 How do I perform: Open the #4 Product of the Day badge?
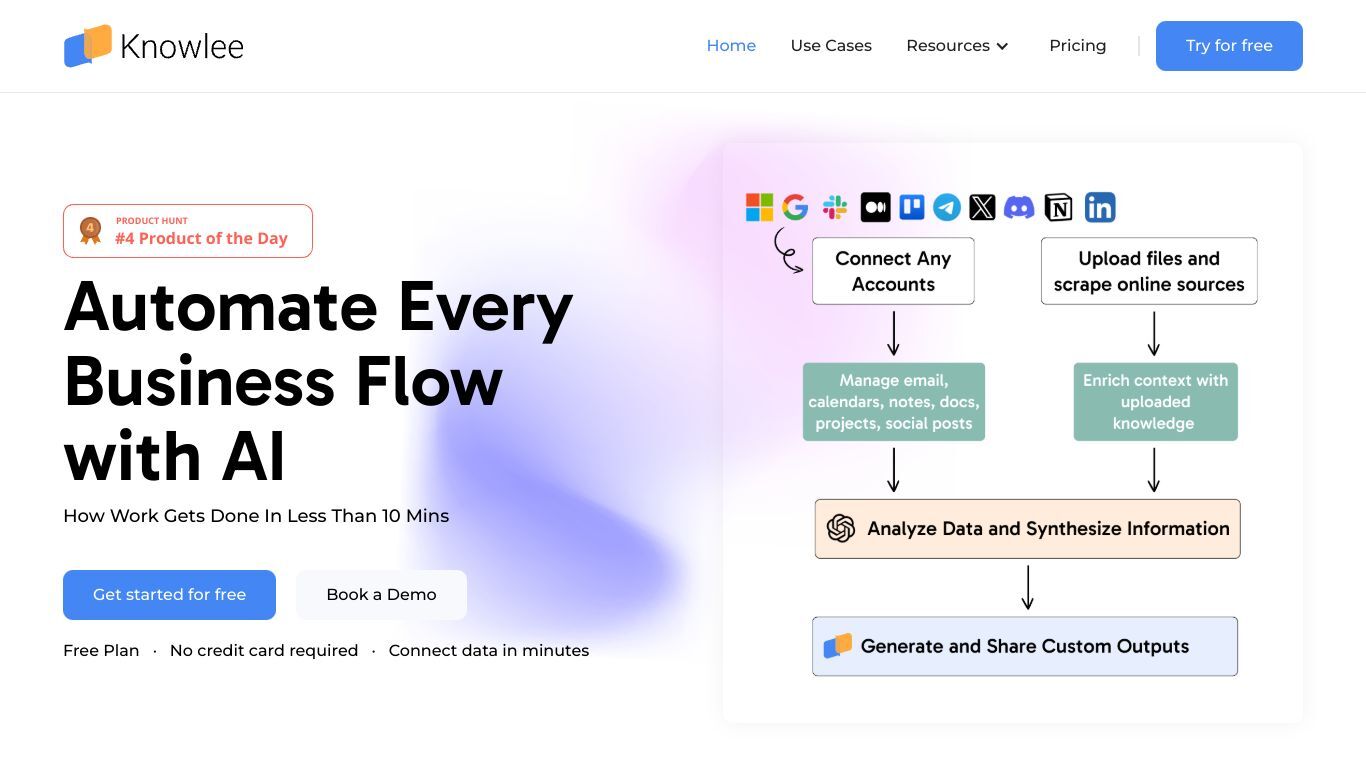188,231
